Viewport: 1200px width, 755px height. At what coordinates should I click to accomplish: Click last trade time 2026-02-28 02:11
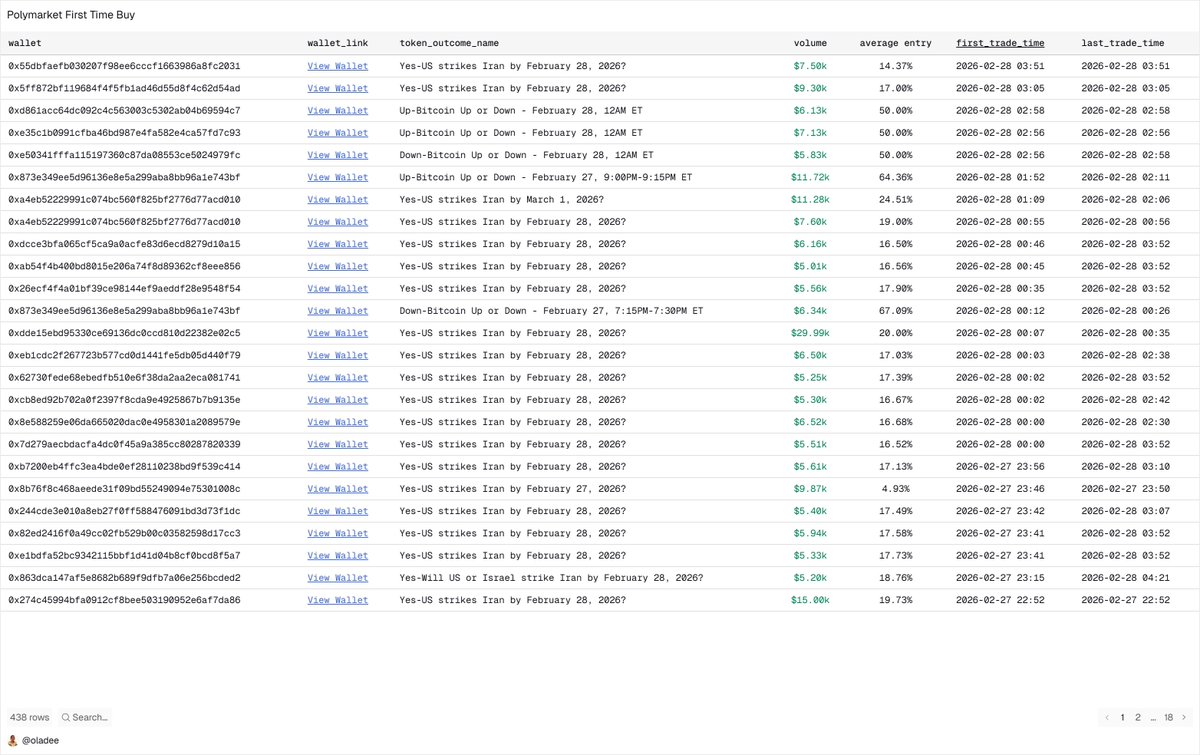(1126, 177)
